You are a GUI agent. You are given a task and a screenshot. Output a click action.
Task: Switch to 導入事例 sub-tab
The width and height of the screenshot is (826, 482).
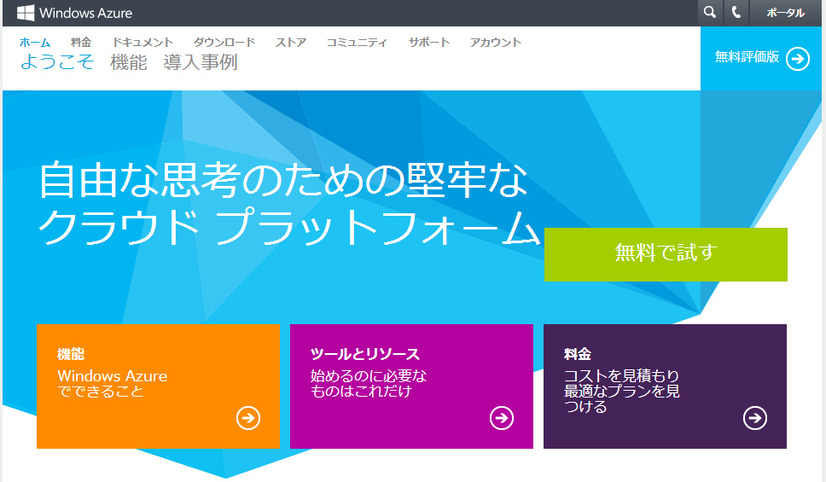[x=200, y=62]
